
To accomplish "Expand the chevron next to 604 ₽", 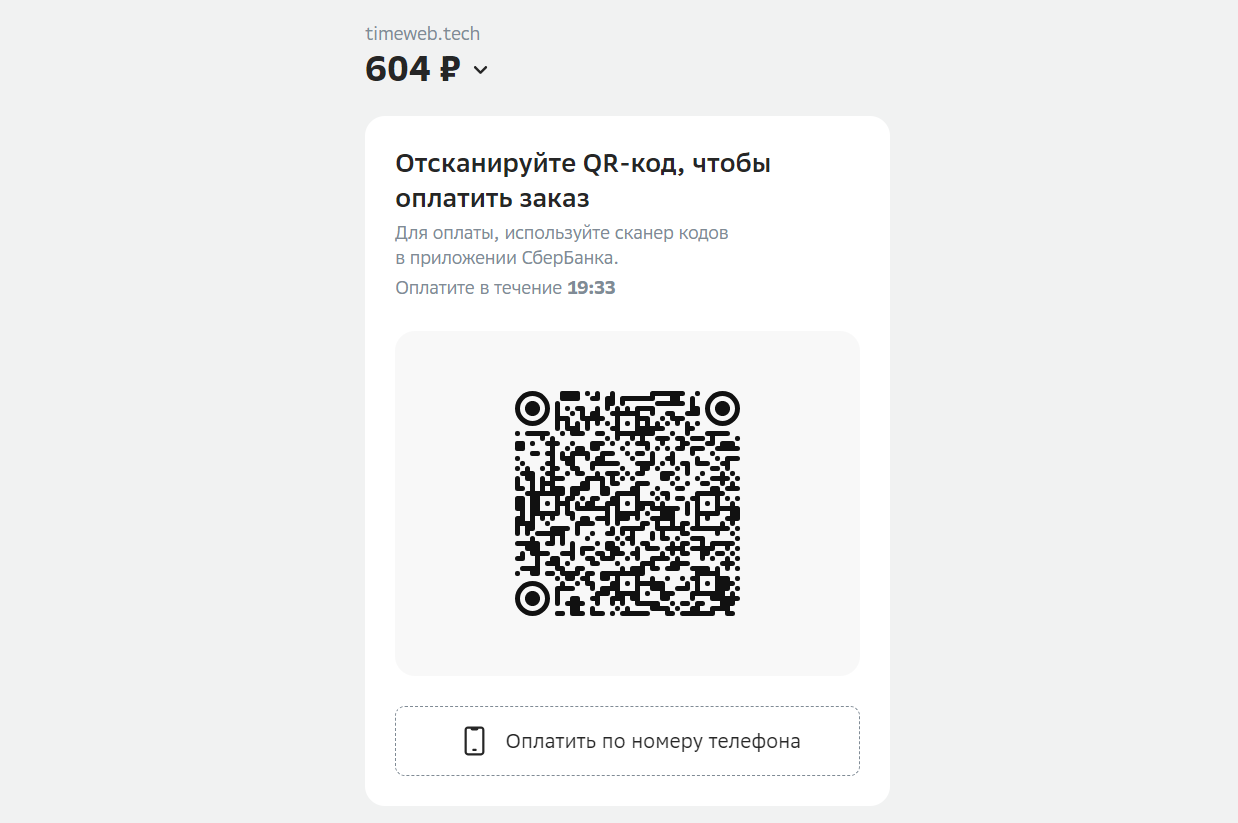I will coord(480,70).
